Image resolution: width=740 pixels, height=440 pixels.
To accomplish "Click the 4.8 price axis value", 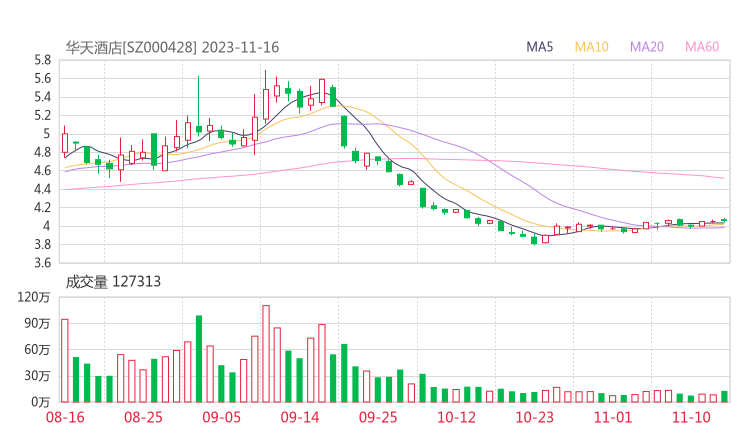I will (x=42, y=152).
